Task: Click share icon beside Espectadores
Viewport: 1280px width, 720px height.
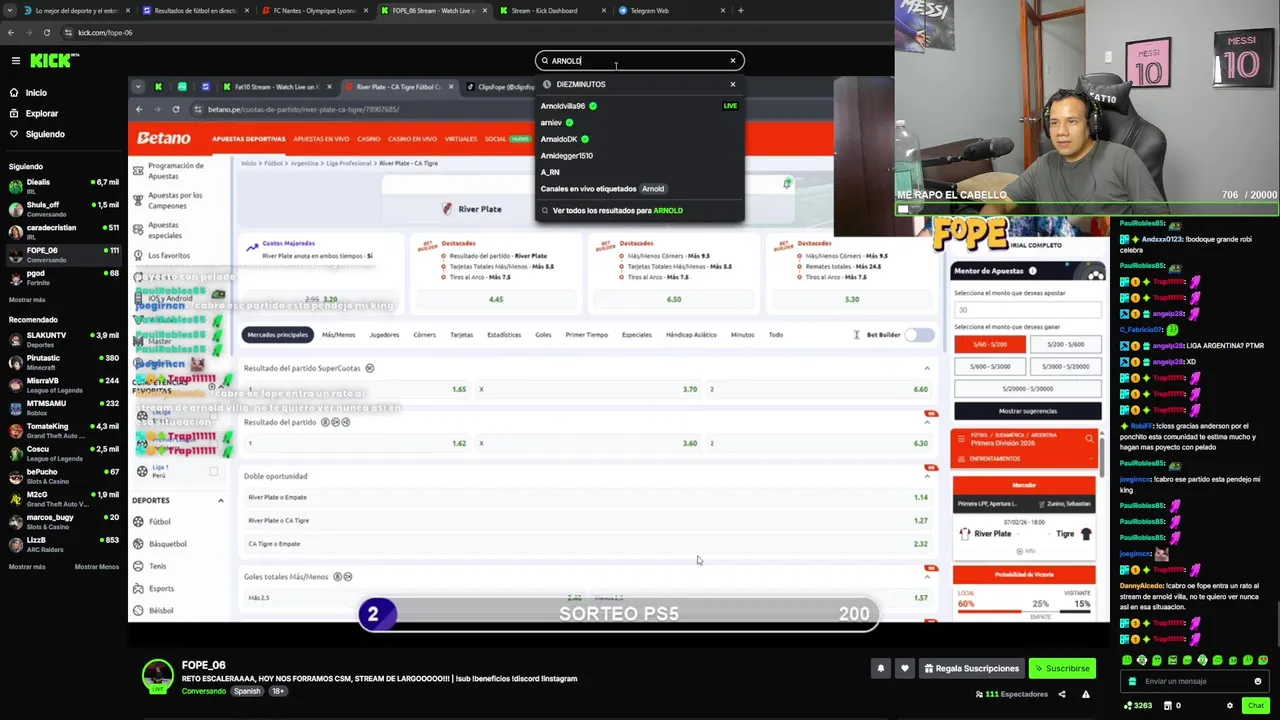Action: click(x=1062, y=694)
